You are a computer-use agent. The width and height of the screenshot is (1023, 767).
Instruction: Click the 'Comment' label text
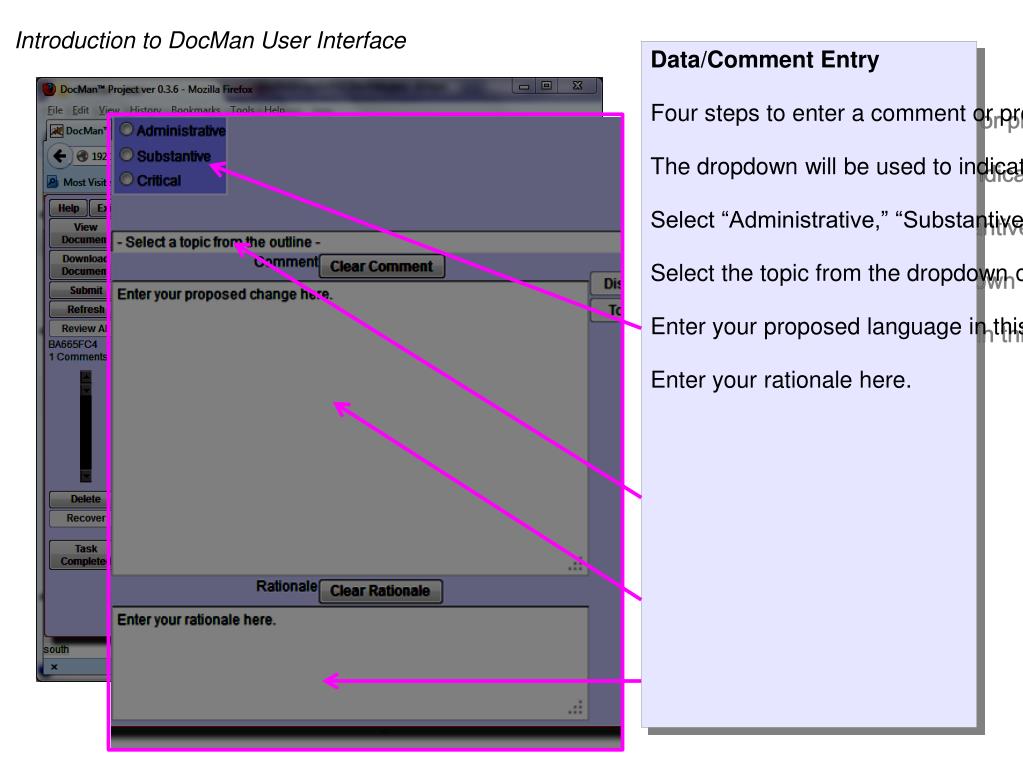(286, 262)
